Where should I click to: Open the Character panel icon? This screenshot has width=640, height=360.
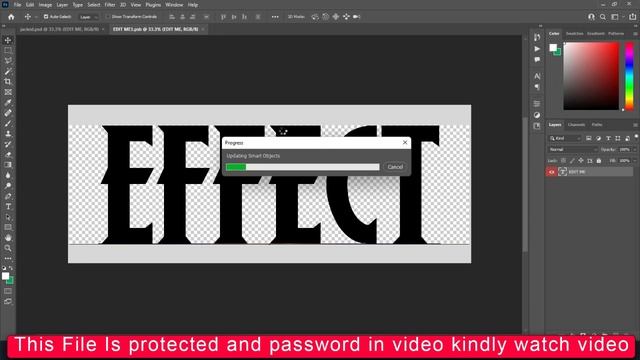coord(537,76)
